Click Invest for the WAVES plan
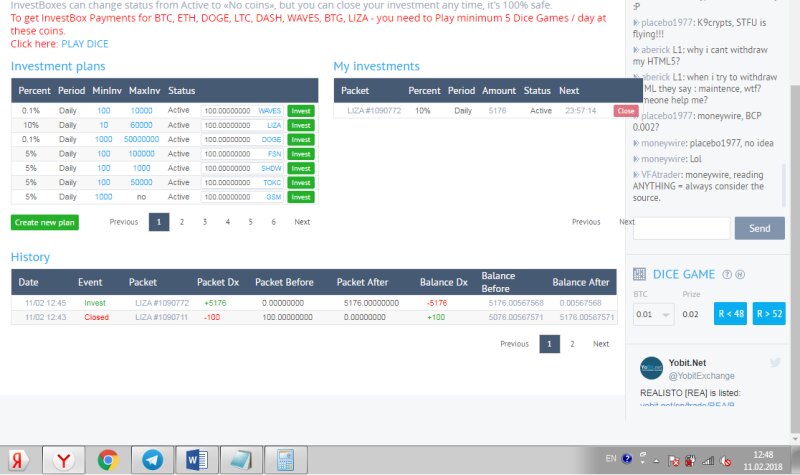The width and height of the screenshot is (800, 475). (x=300, y=111)
